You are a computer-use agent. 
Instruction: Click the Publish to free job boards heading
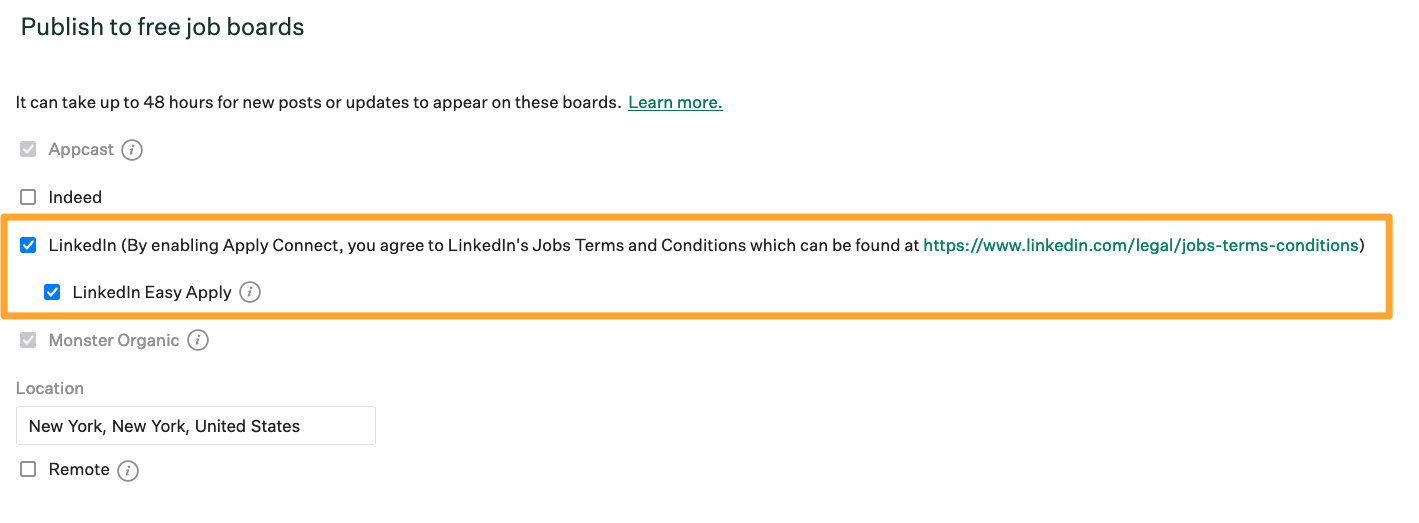coord(163,27)
